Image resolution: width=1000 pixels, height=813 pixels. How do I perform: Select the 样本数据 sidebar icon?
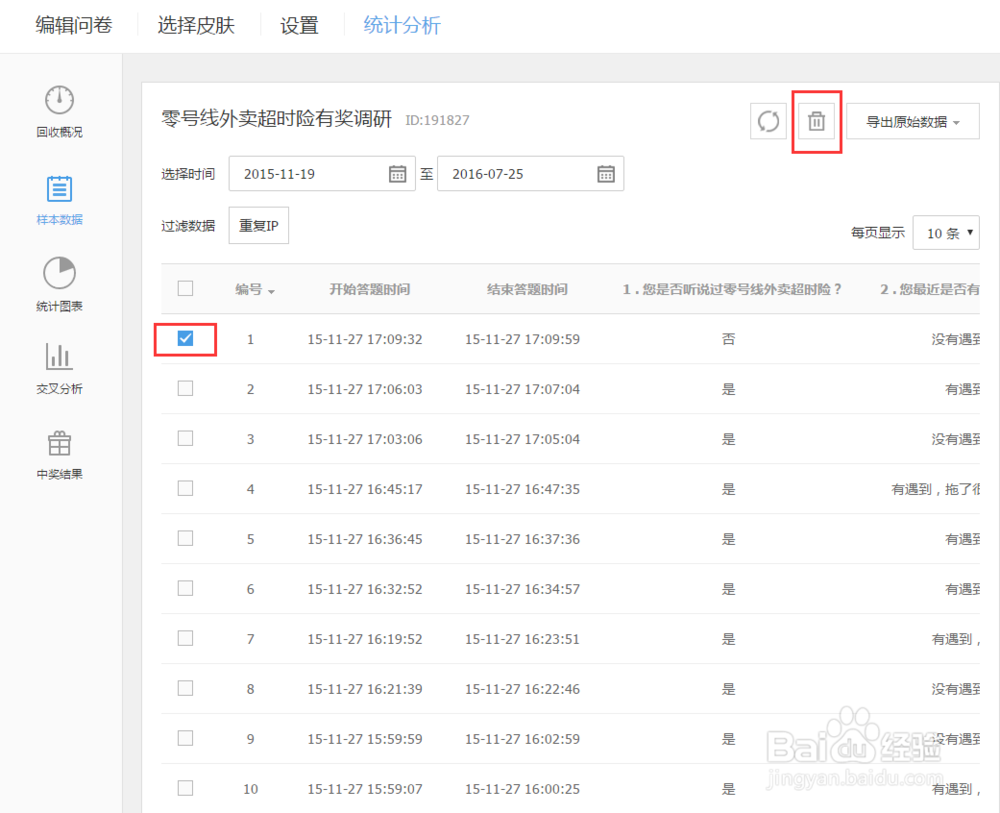point(58,199)
